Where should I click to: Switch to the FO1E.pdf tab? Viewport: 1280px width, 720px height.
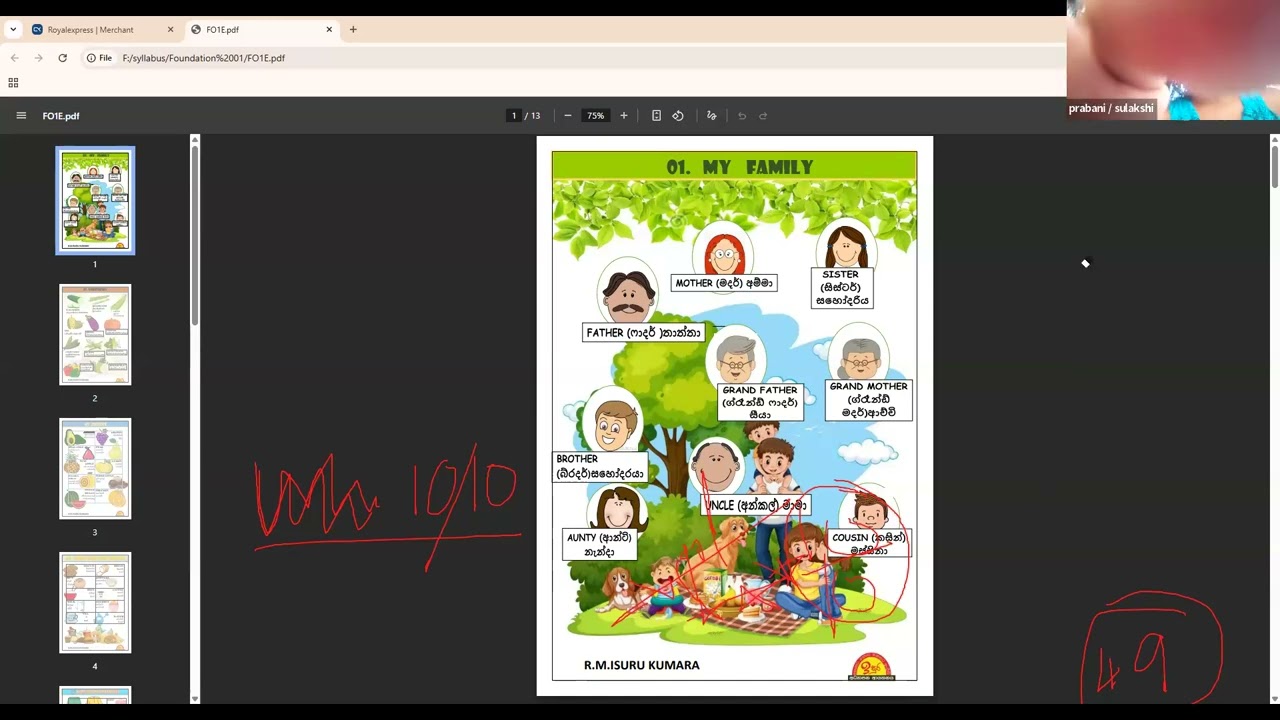[x=262, y=30]
